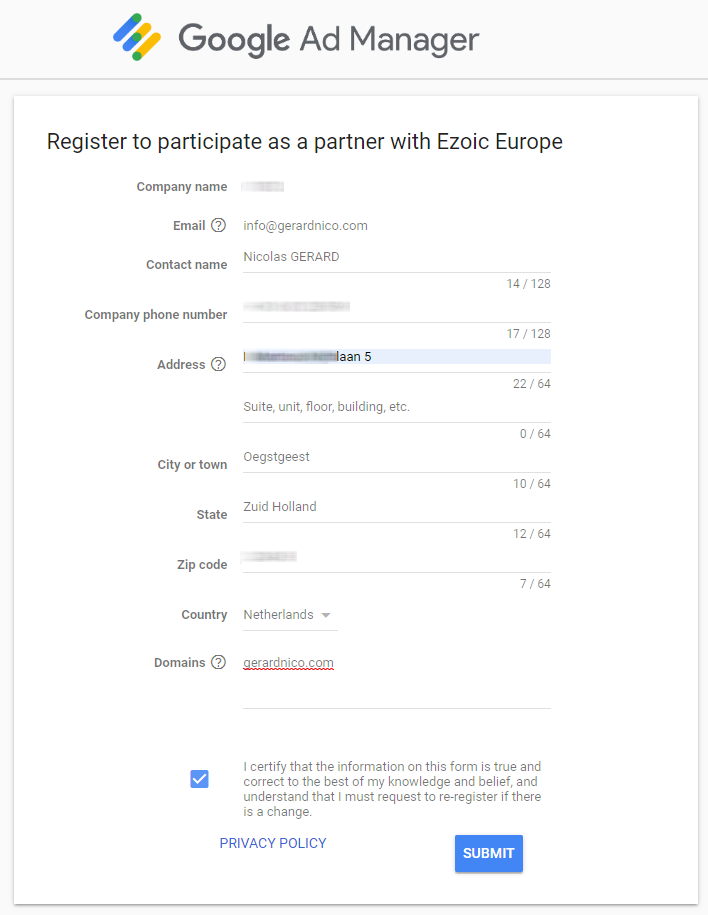The image size is (708, 915).
Task: Uncheck the information certification checkbox
Action: coord(199,778)
